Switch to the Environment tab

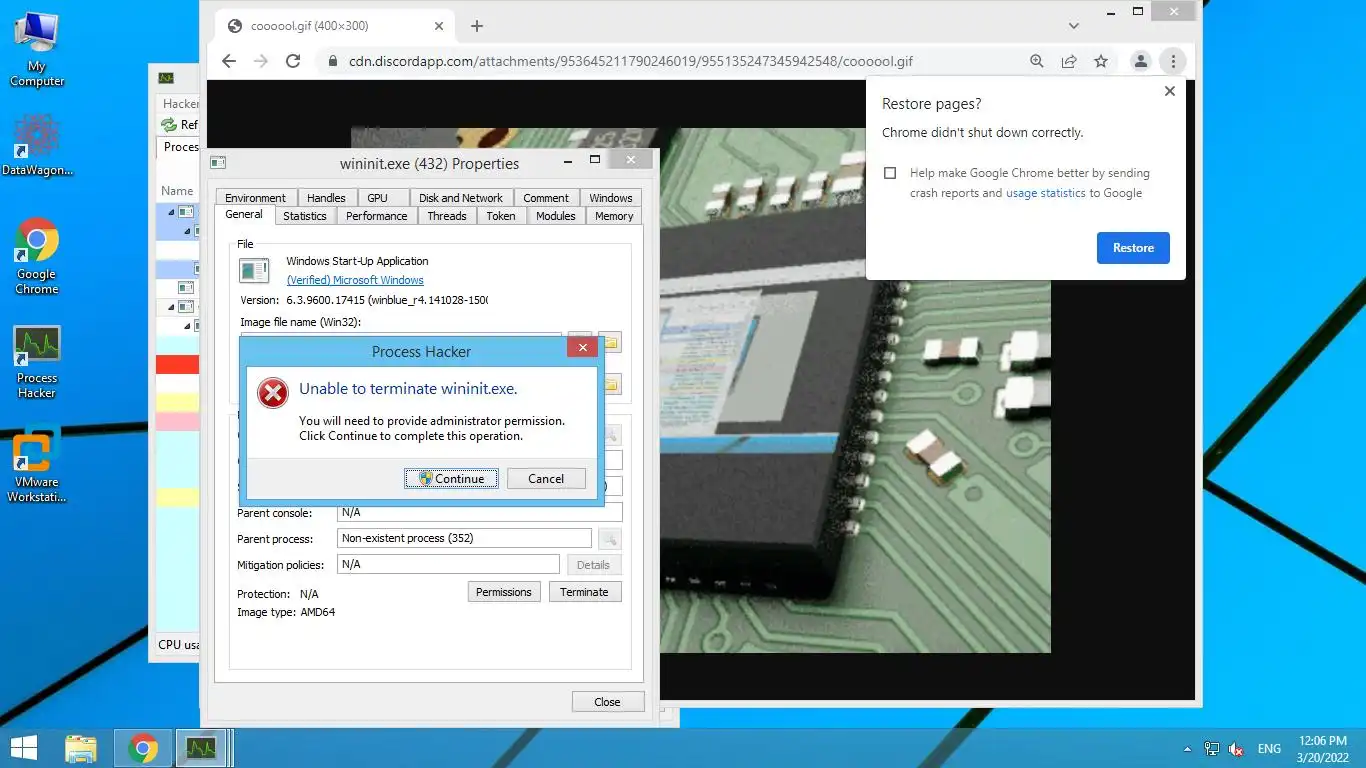[x=255, y=198]
